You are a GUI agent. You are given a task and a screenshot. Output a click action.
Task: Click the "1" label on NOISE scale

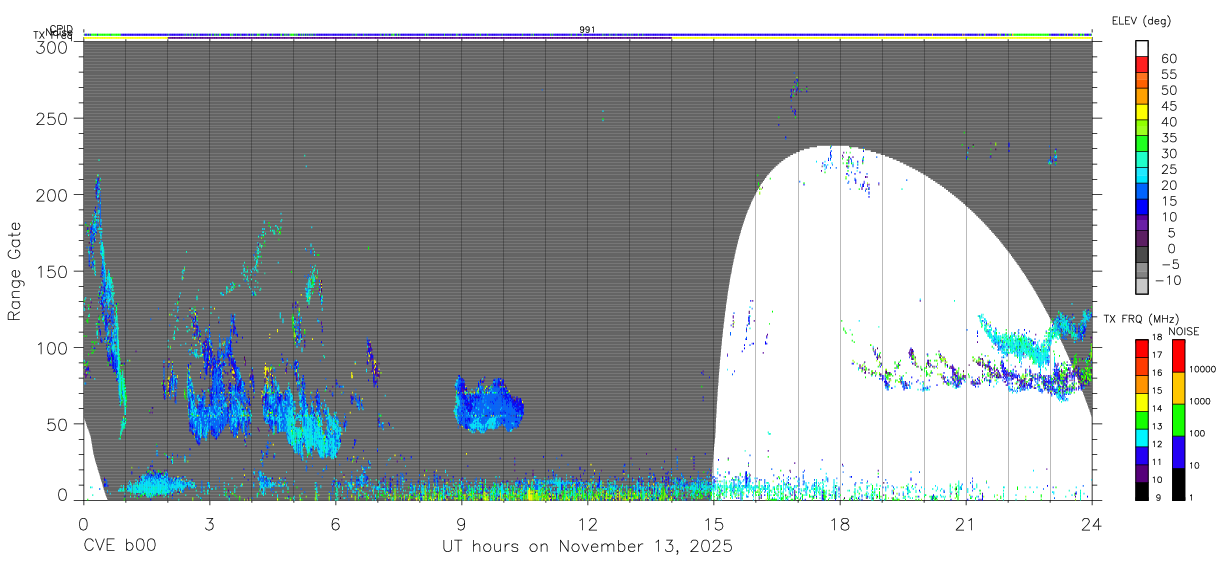(1192, 497)
